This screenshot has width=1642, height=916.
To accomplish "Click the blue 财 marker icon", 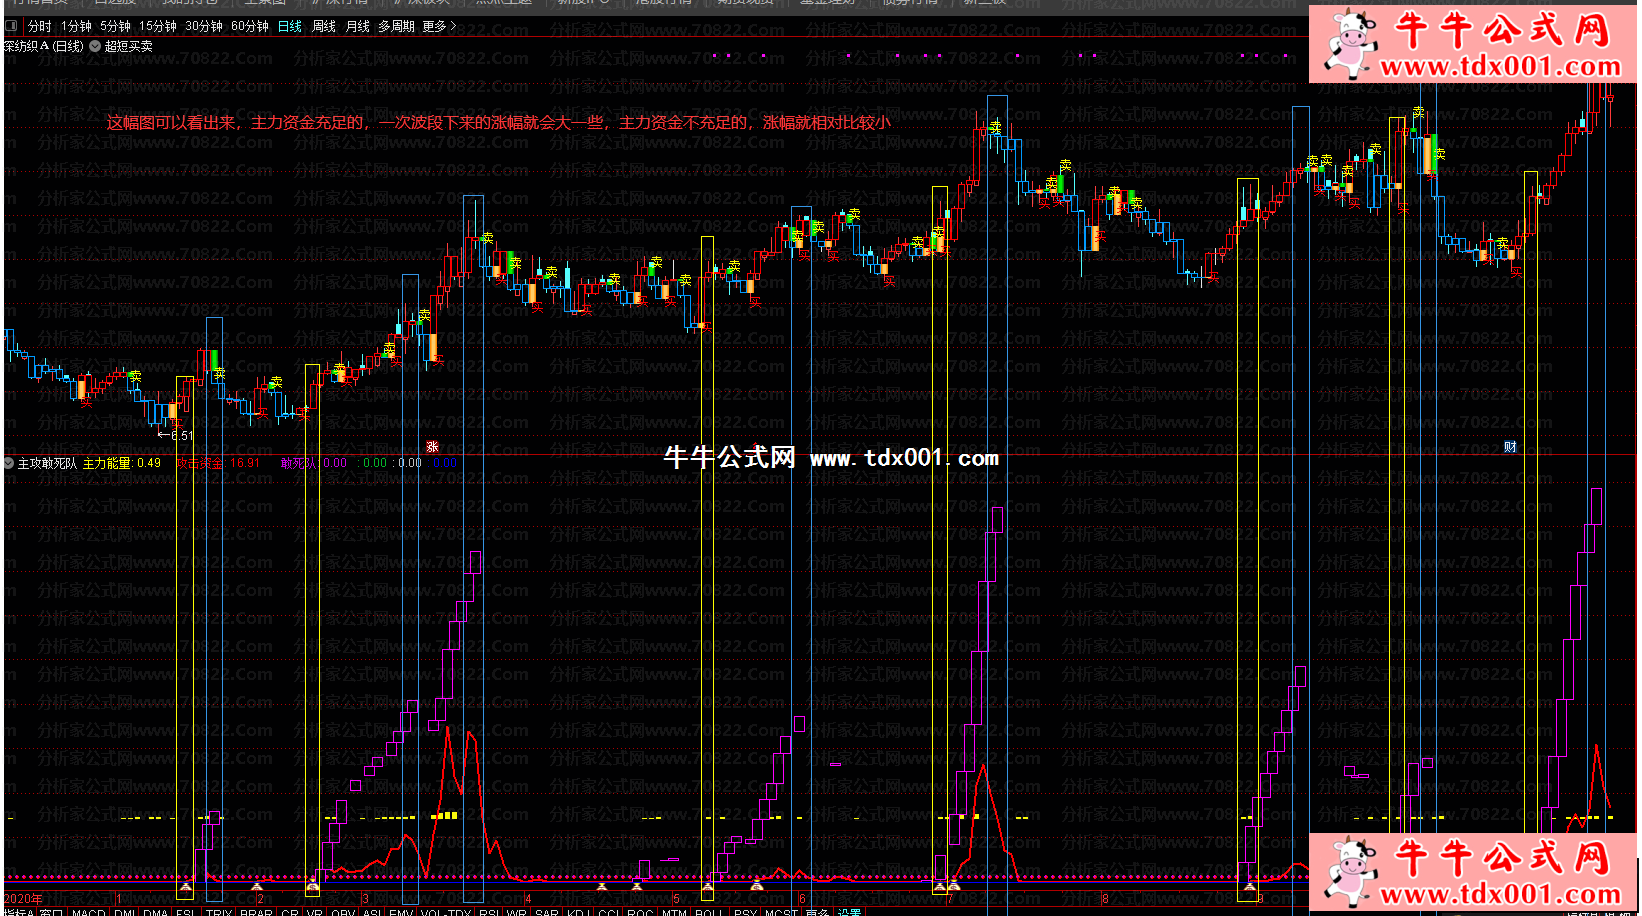I will (1510, 447).
